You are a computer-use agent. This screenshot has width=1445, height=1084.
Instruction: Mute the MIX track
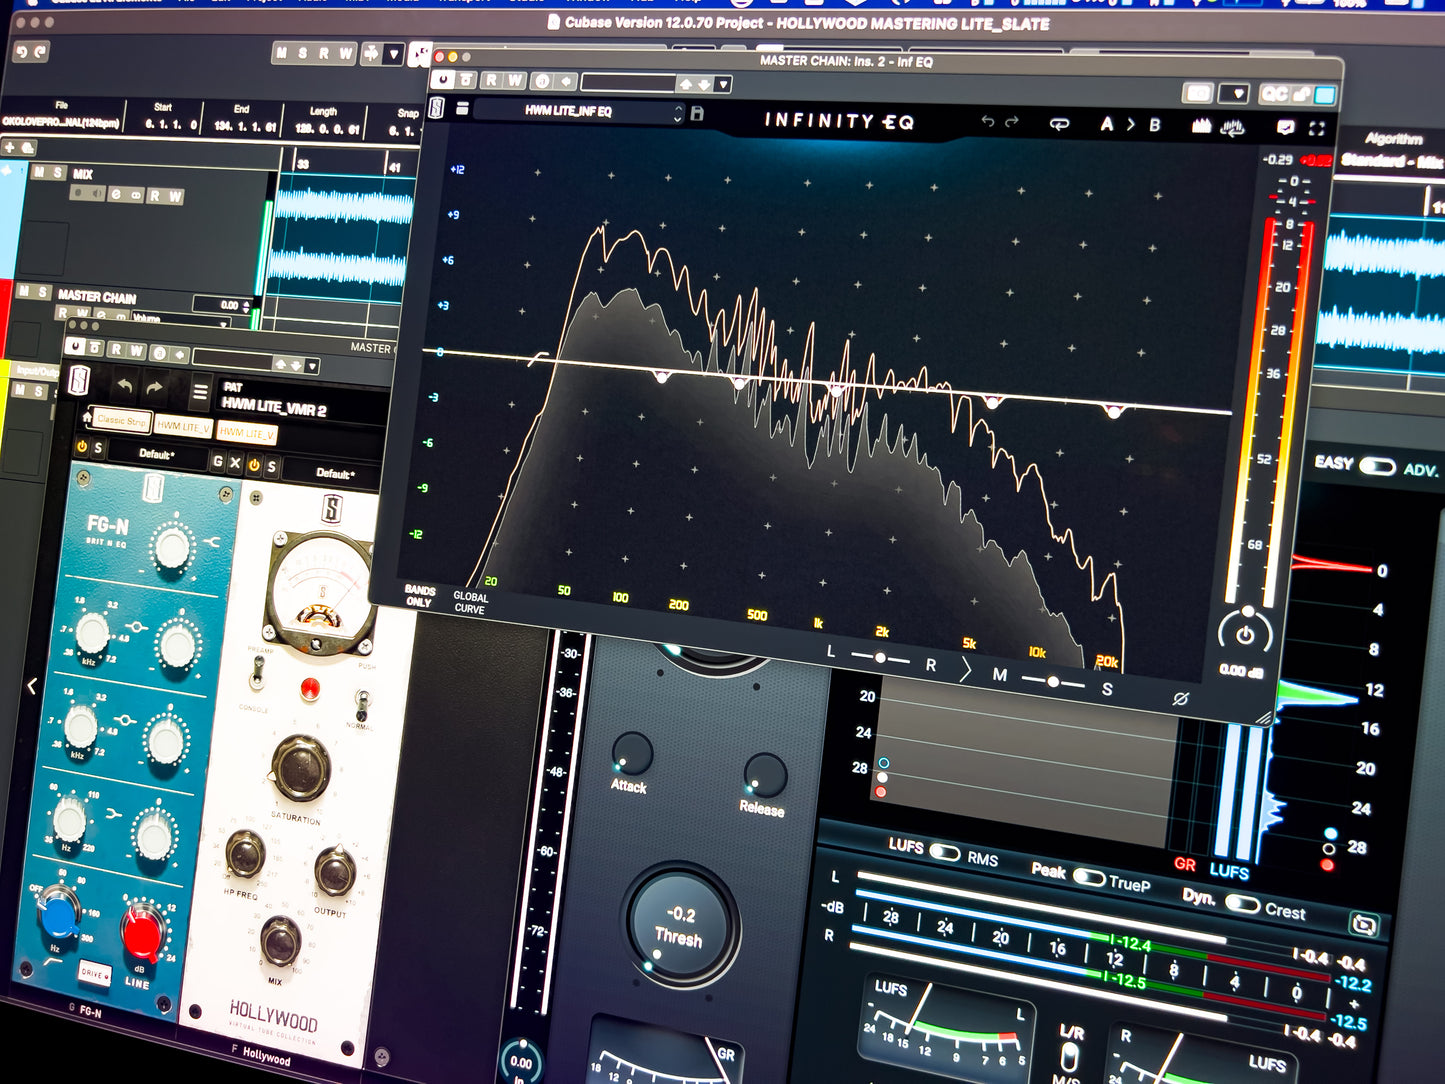coord(39,173)
